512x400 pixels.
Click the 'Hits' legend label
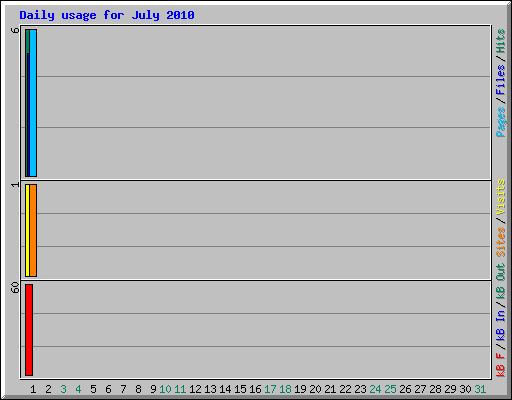(500, 41)
